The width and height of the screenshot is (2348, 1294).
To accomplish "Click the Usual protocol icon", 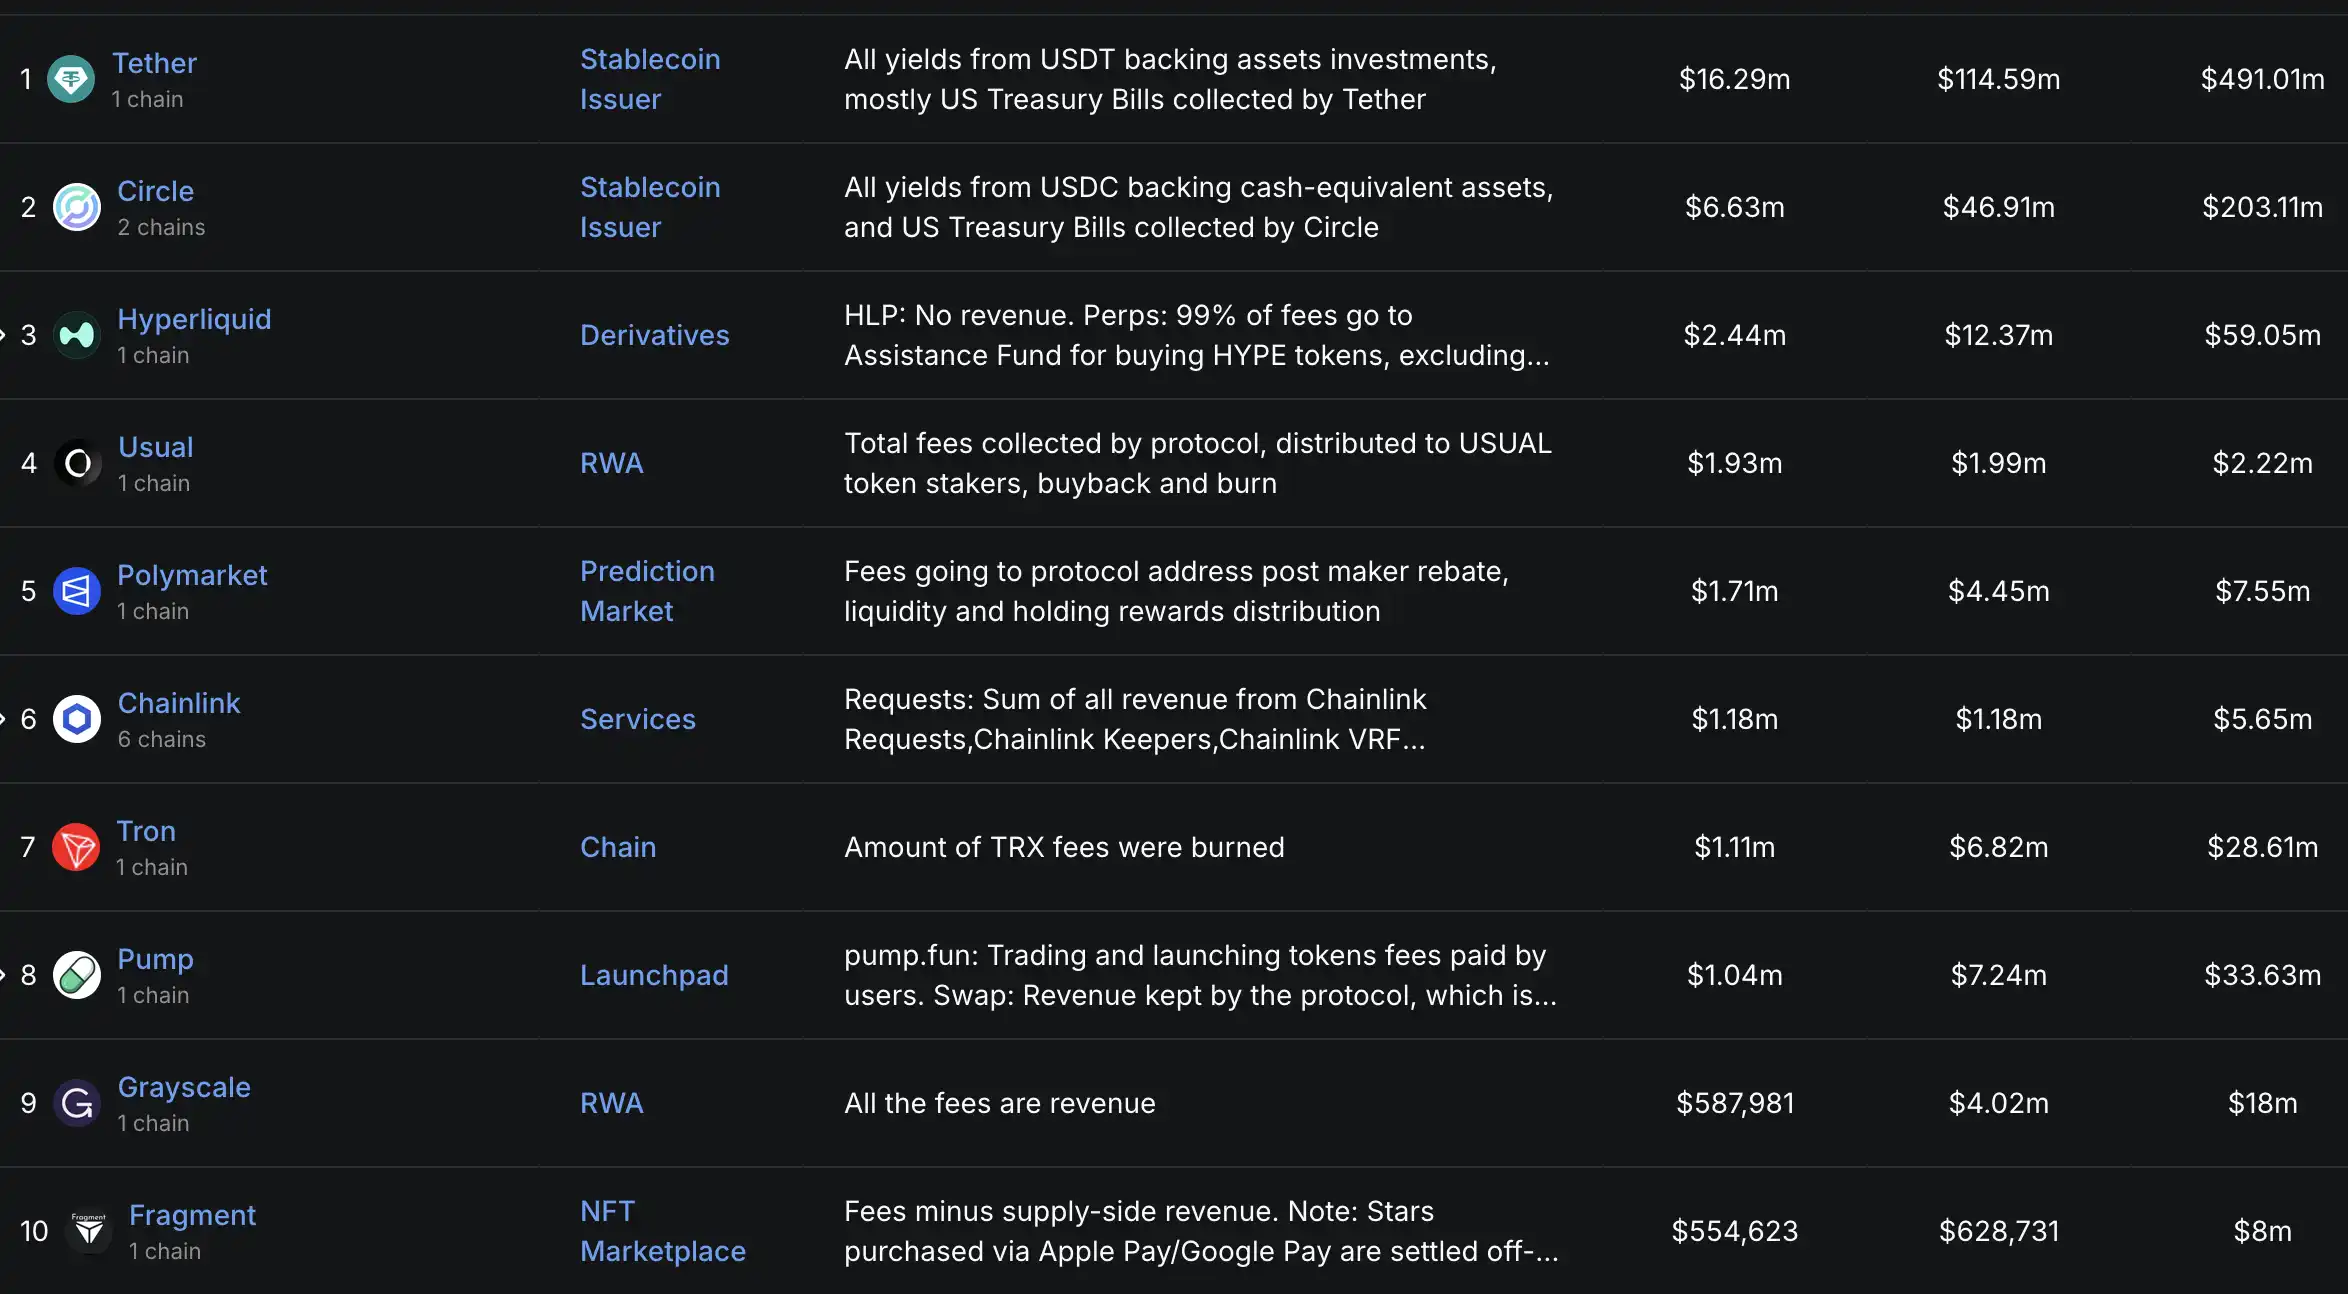I will 76,462.
